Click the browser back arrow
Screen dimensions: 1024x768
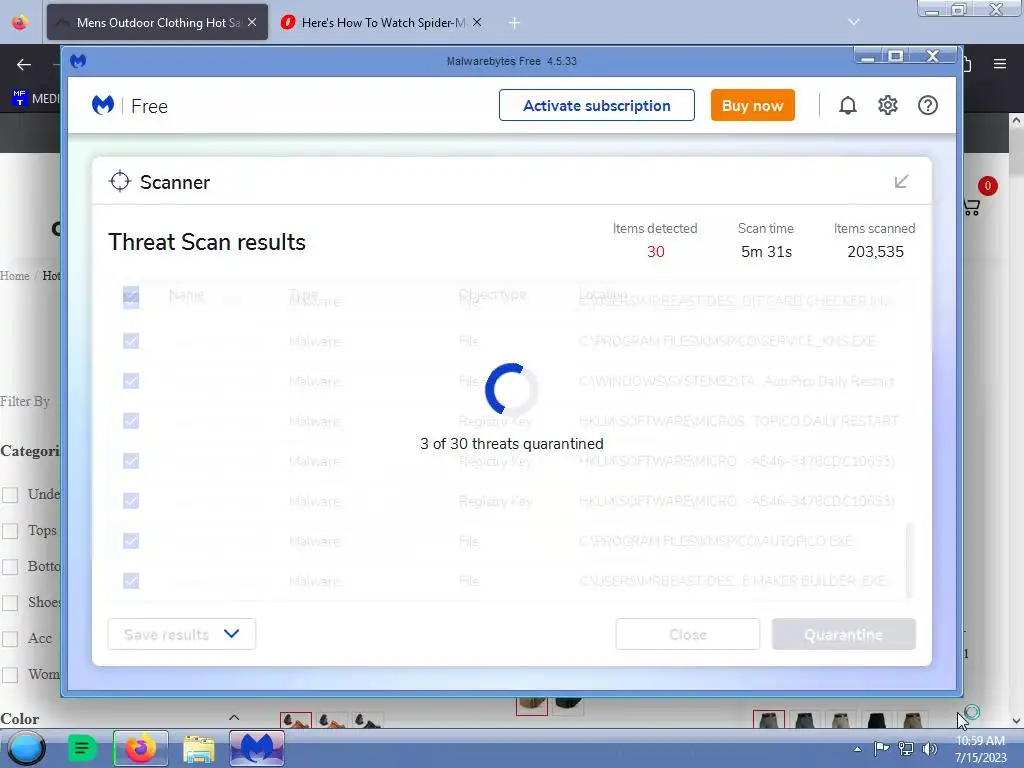pos(24,64)
